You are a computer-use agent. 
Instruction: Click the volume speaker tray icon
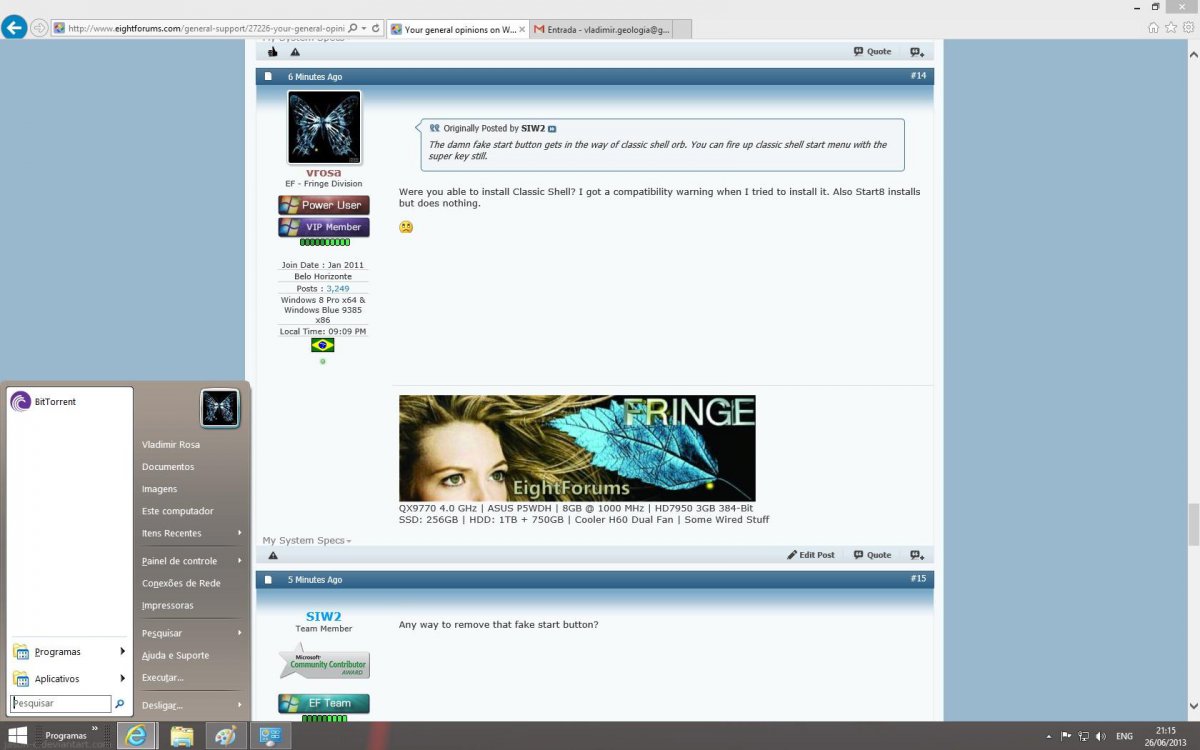pyautogui.click(x=1101, y=736)
